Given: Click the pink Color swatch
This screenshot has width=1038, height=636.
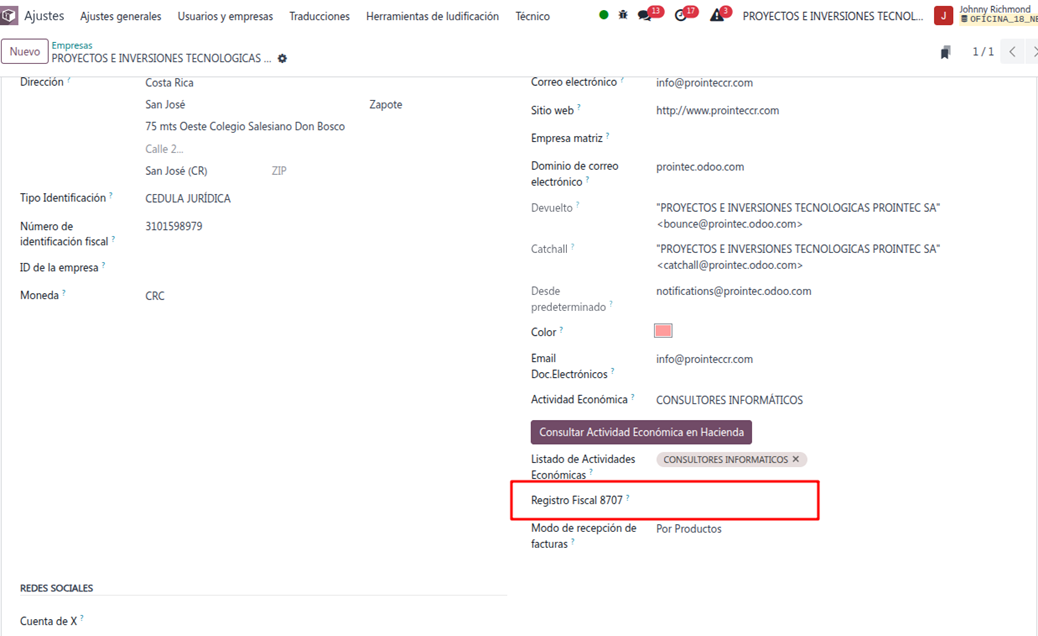Looking at the screenshot, I should pyautogui.click(x=663, y=331).
